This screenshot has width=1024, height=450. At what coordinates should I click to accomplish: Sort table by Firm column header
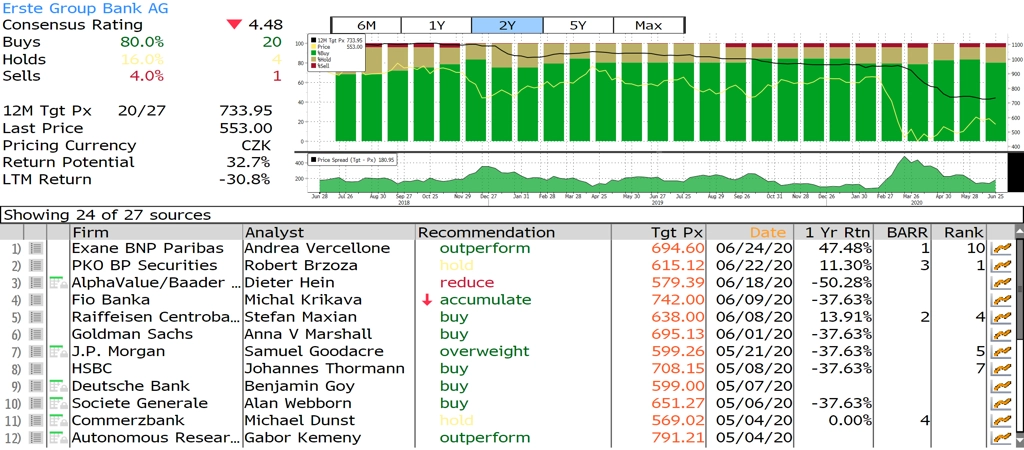[x=156, y=233]
